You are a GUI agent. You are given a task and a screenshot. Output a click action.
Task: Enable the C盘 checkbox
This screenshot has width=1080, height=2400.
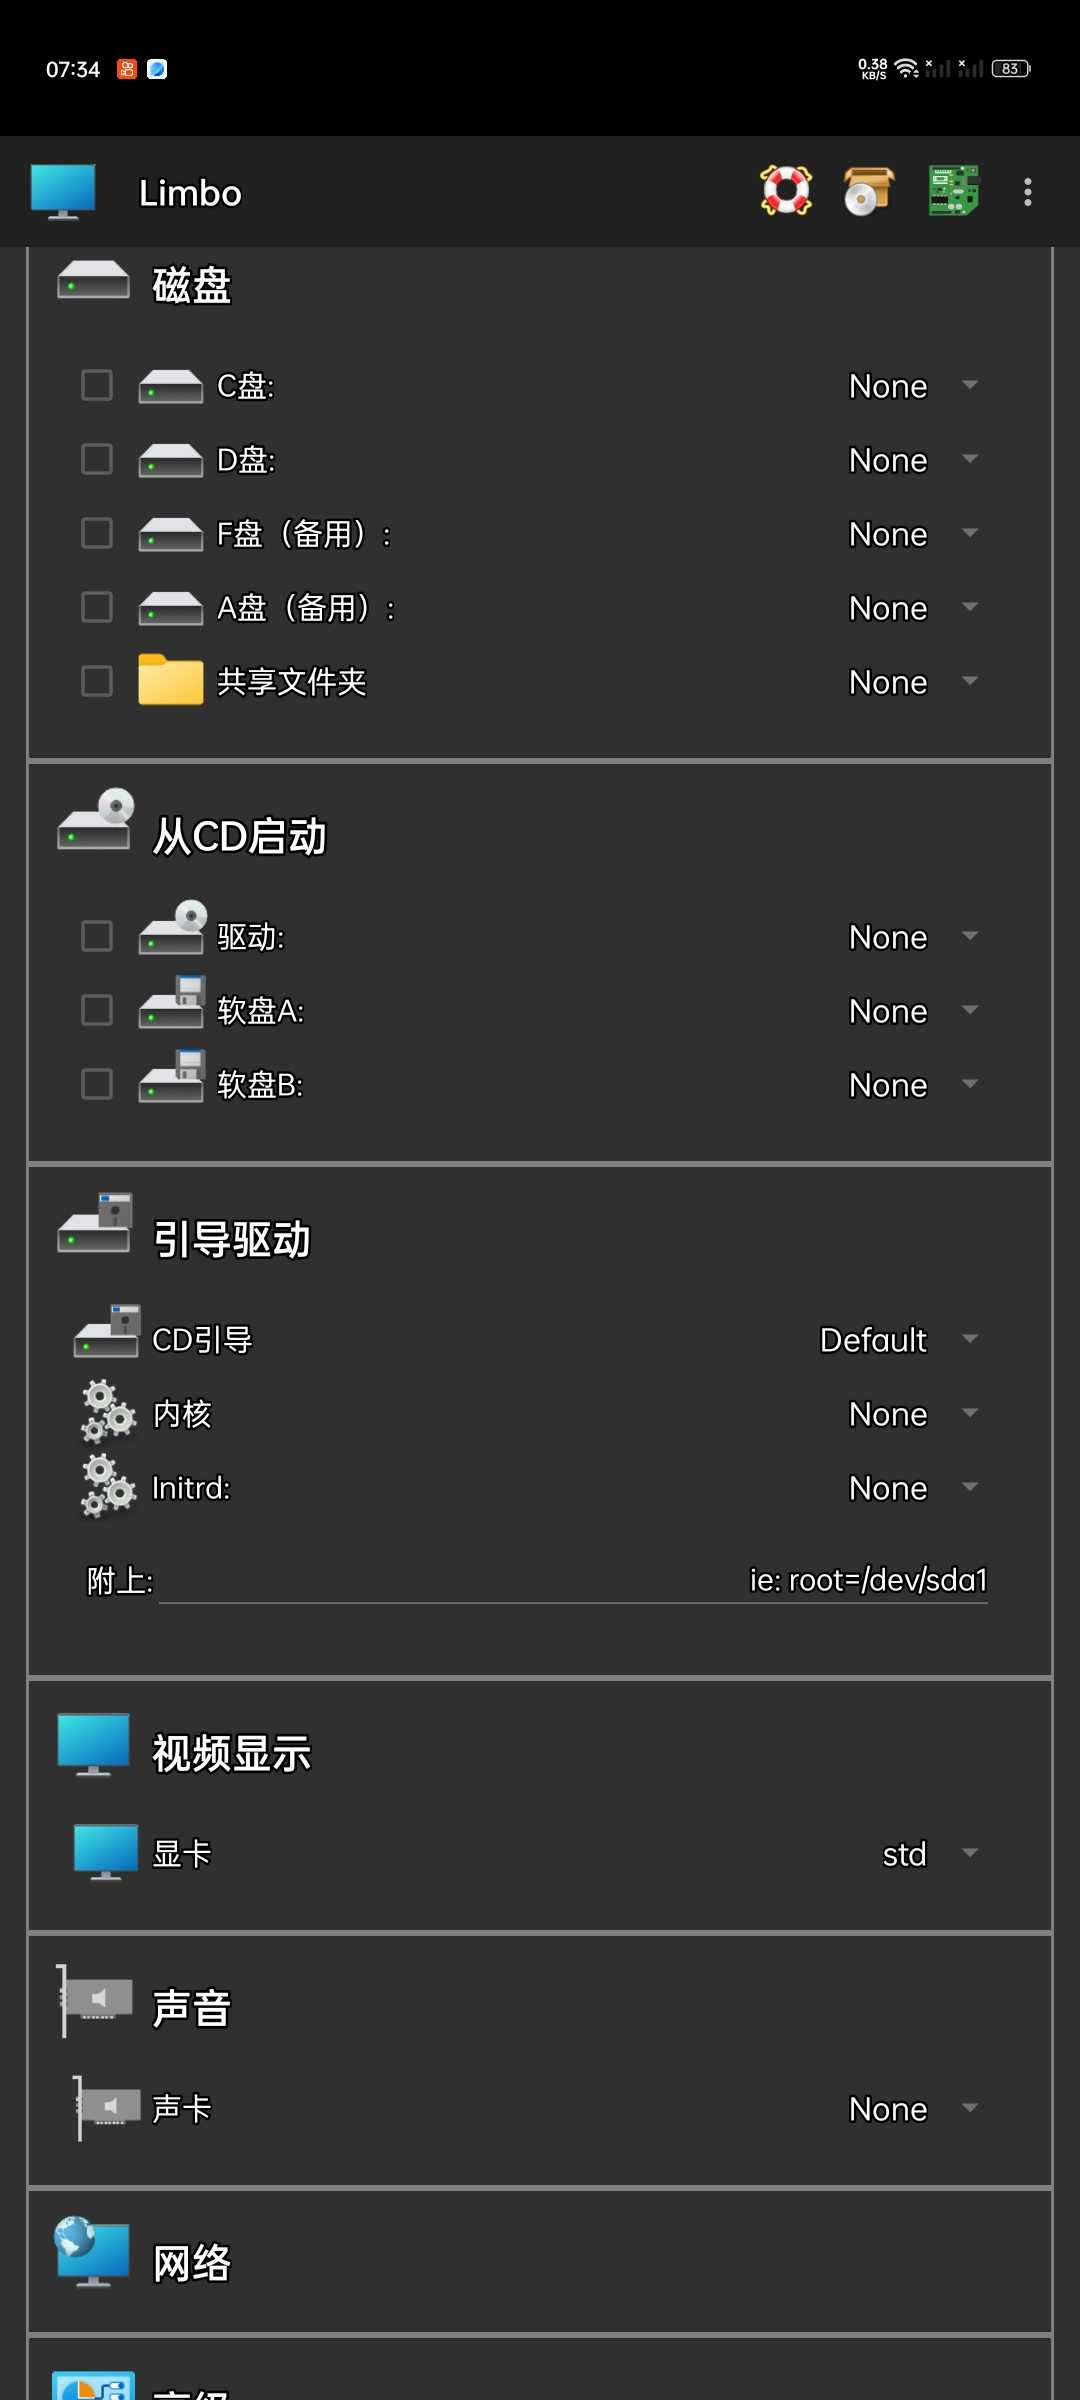97,385
